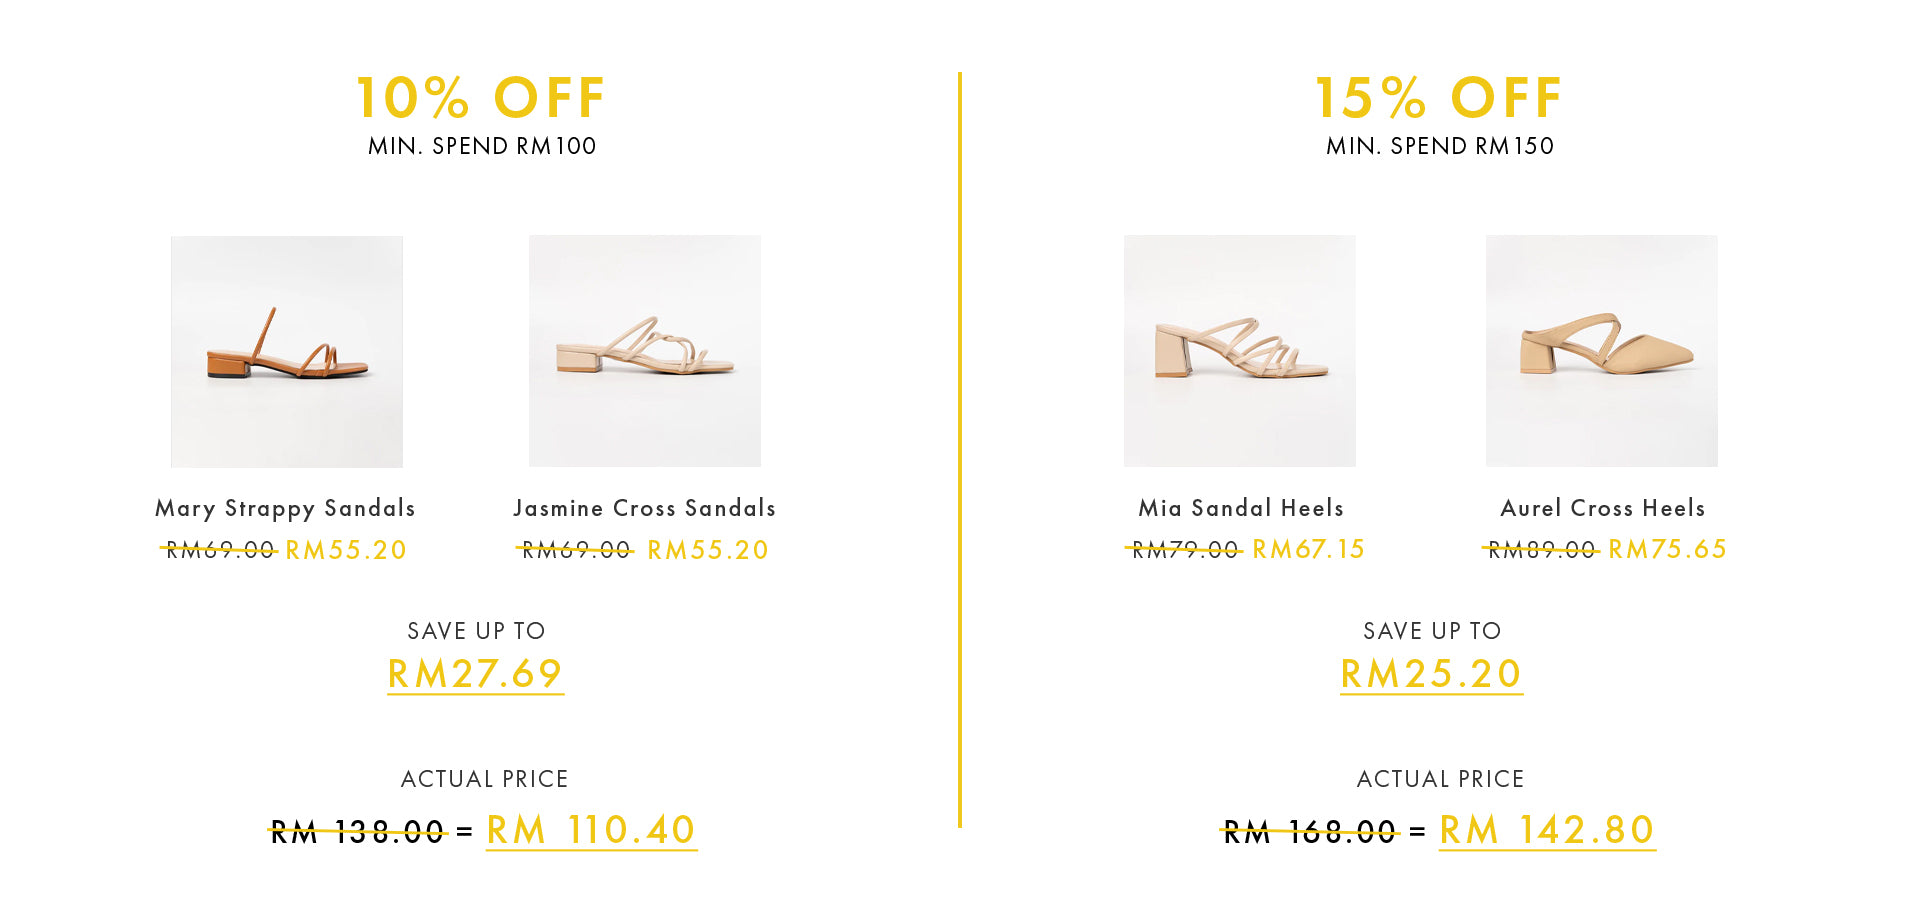
Task: Click the RM25.20 savings amount
Action: pos(1431,675)
